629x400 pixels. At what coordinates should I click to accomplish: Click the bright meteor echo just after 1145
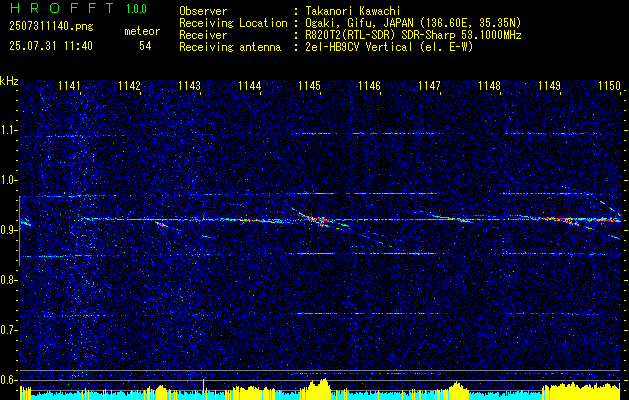point(317,220)
